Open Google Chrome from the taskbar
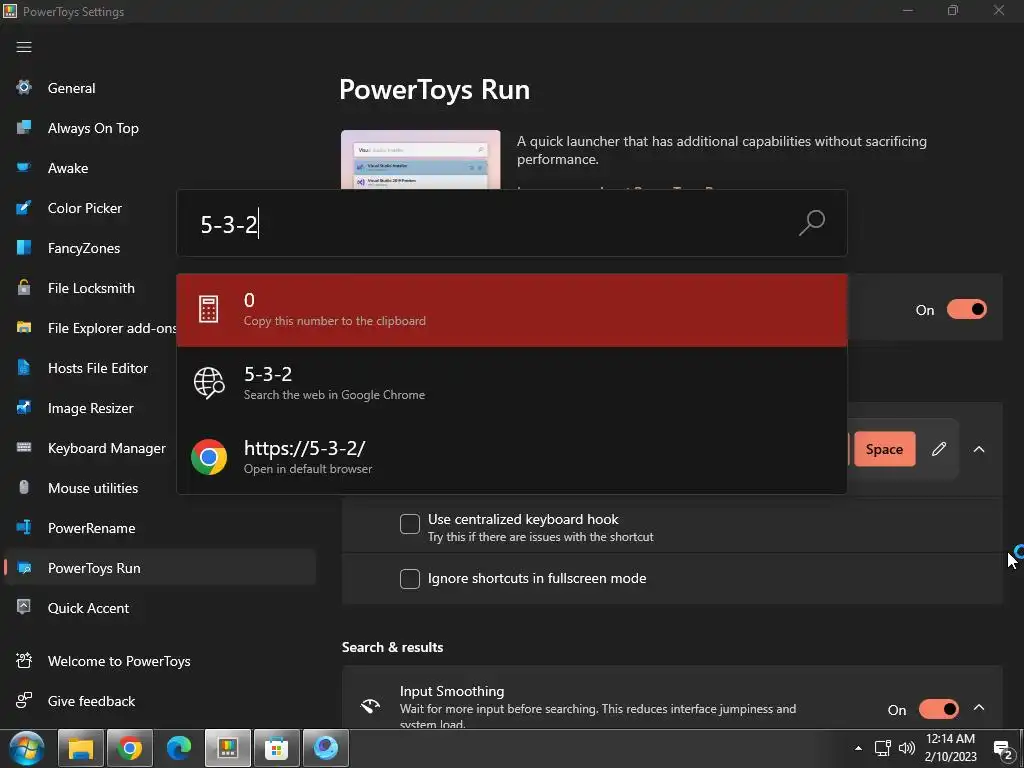 pyautogui.click(x=129, y=748)
